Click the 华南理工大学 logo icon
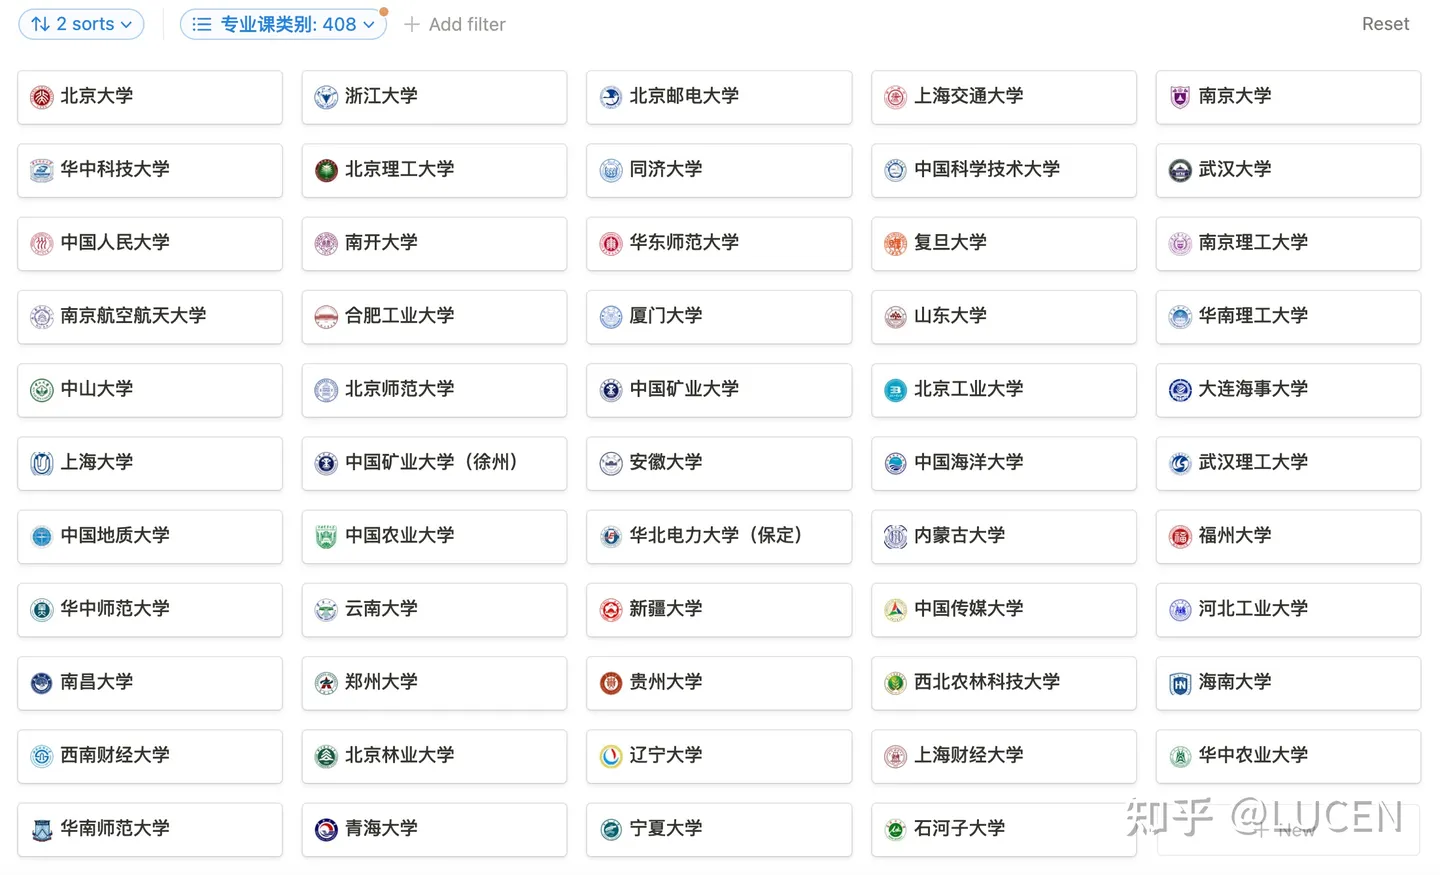 1180,317
